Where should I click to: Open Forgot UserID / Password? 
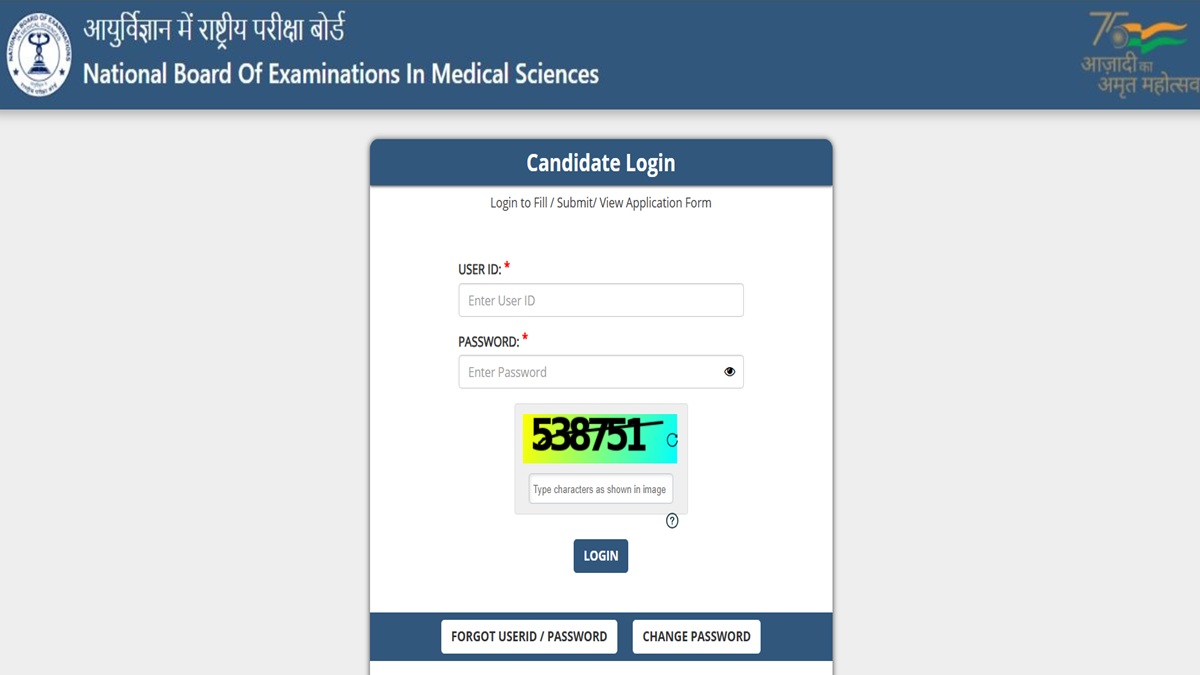pos(529,637)
